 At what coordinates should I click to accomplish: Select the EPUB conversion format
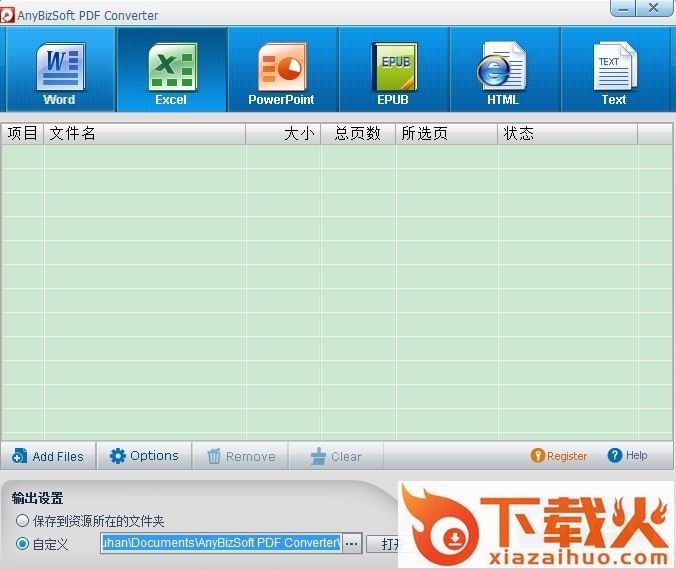[x=394, y=70]
